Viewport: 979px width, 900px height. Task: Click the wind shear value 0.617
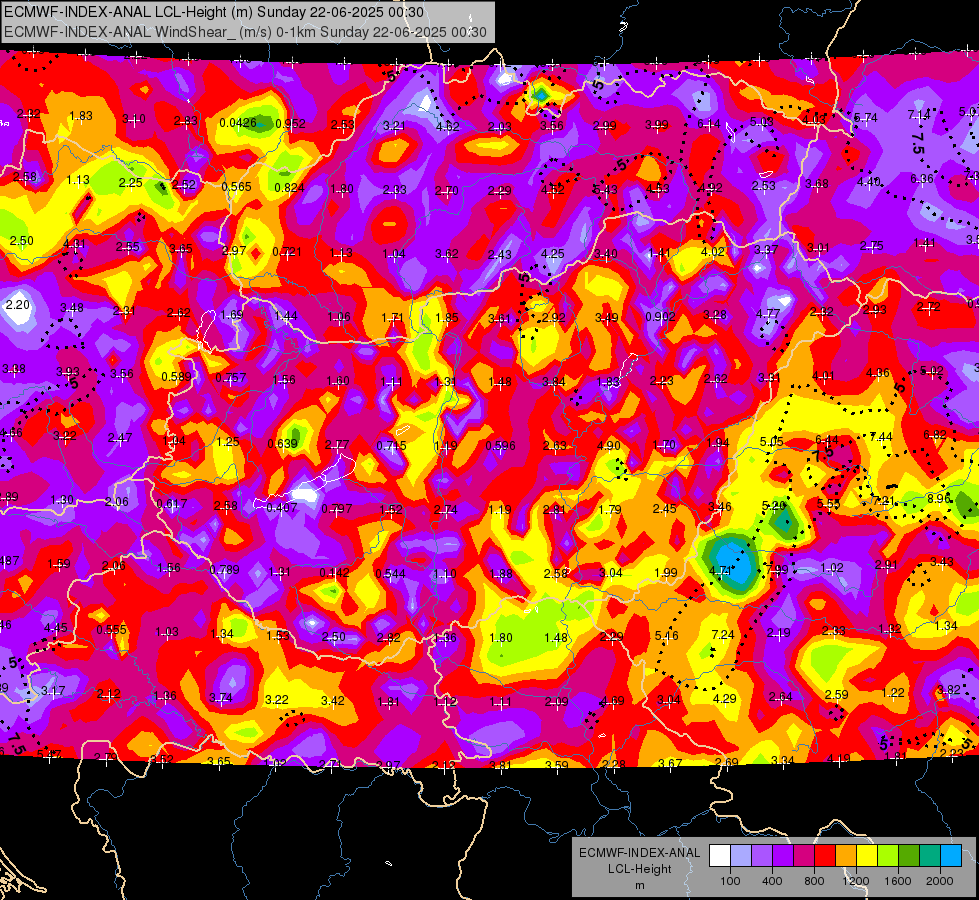[172, 503]
